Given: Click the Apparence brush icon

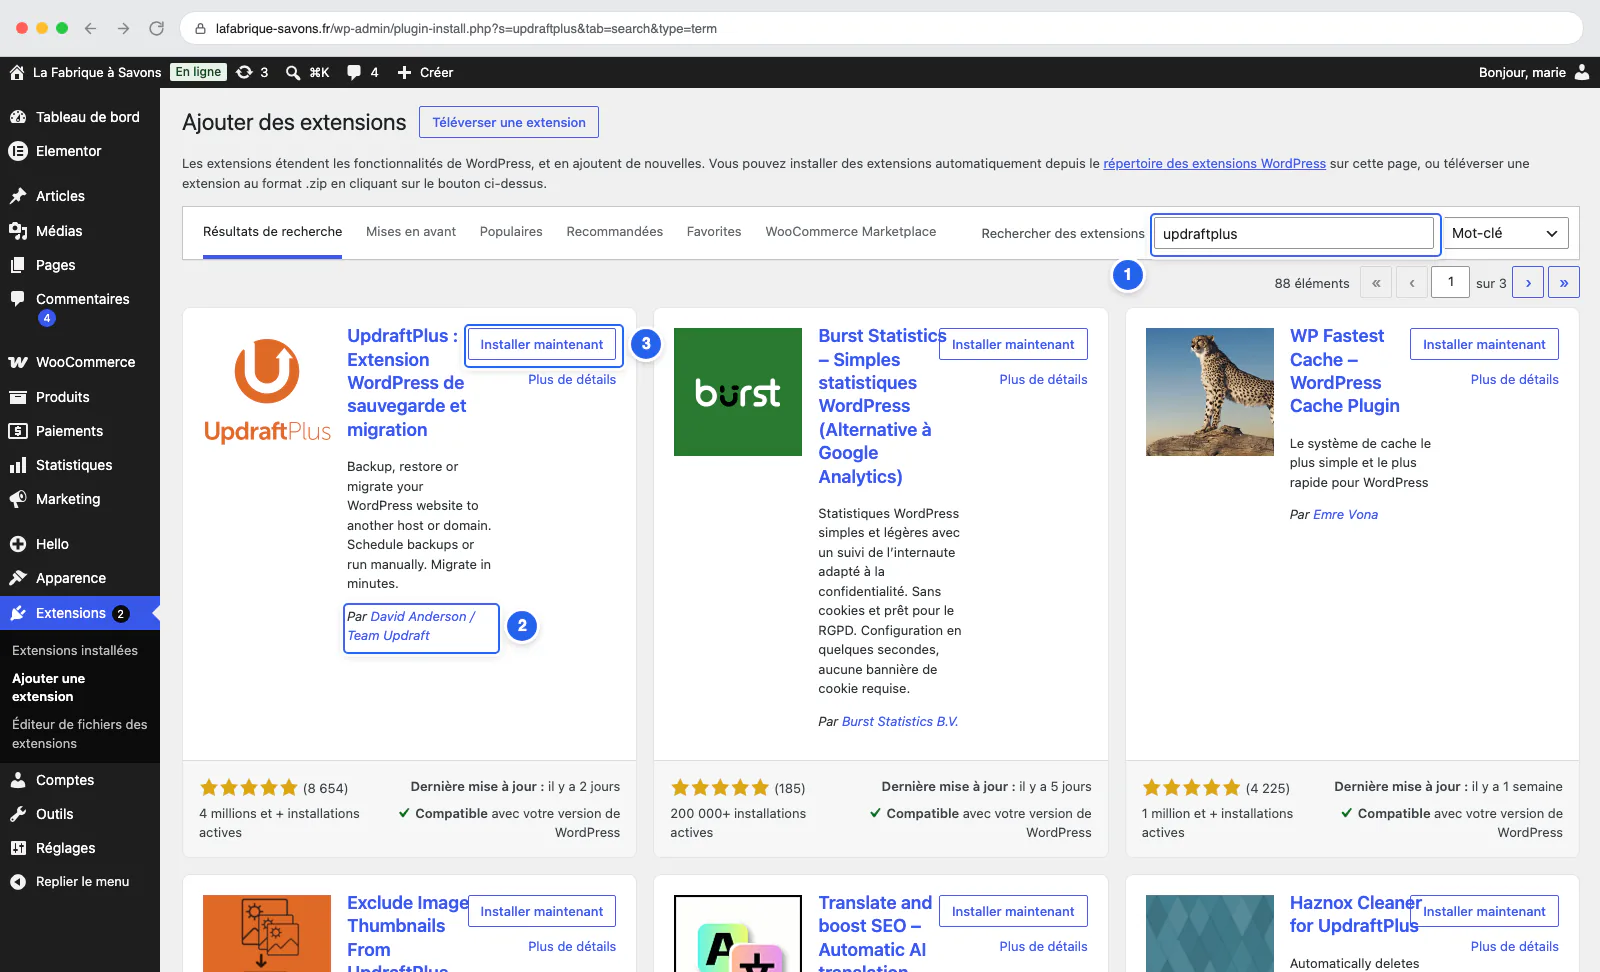Looking at the screenshot, I should [18, 578].
